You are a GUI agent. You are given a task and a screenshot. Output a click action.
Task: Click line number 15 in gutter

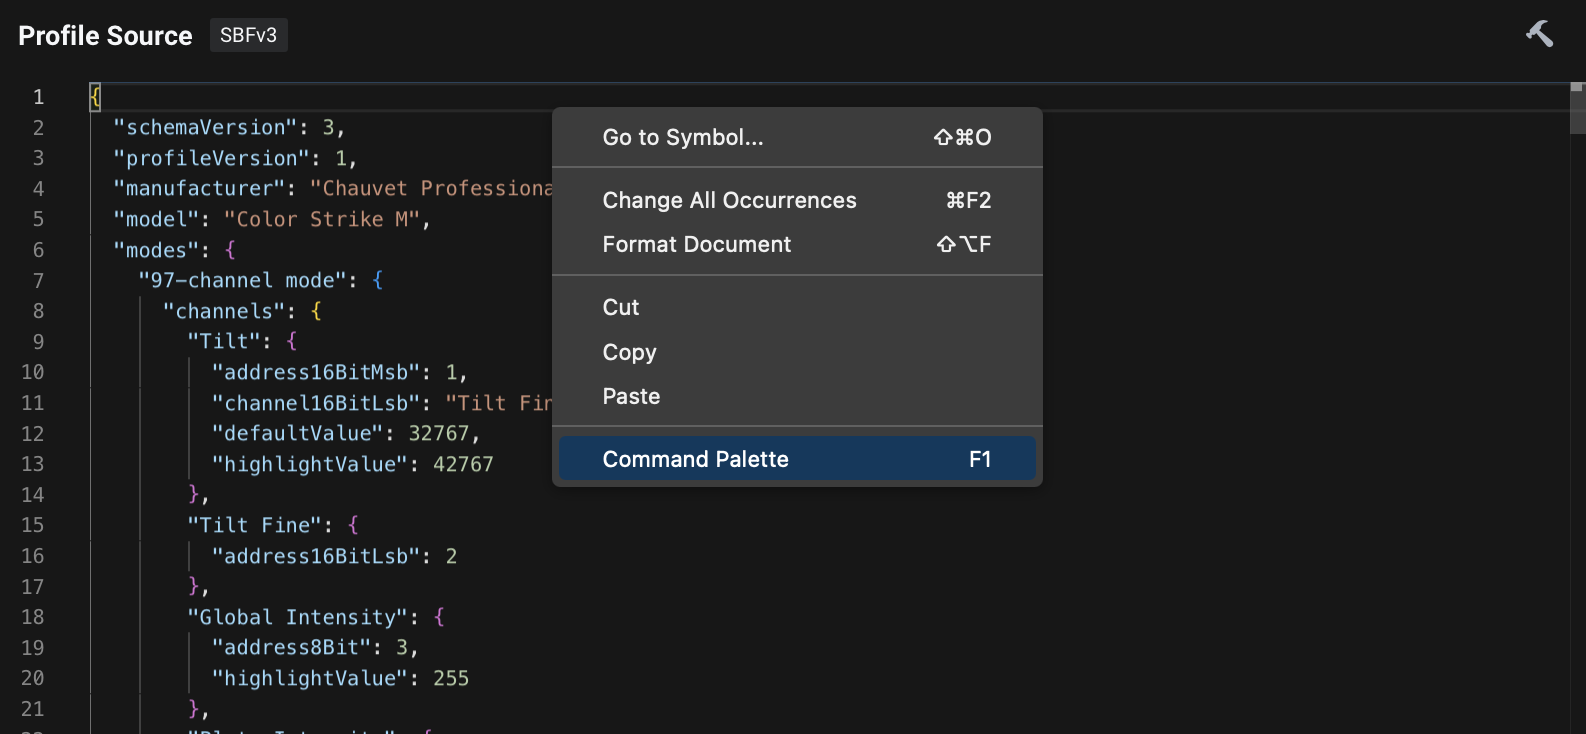point(33,525)
